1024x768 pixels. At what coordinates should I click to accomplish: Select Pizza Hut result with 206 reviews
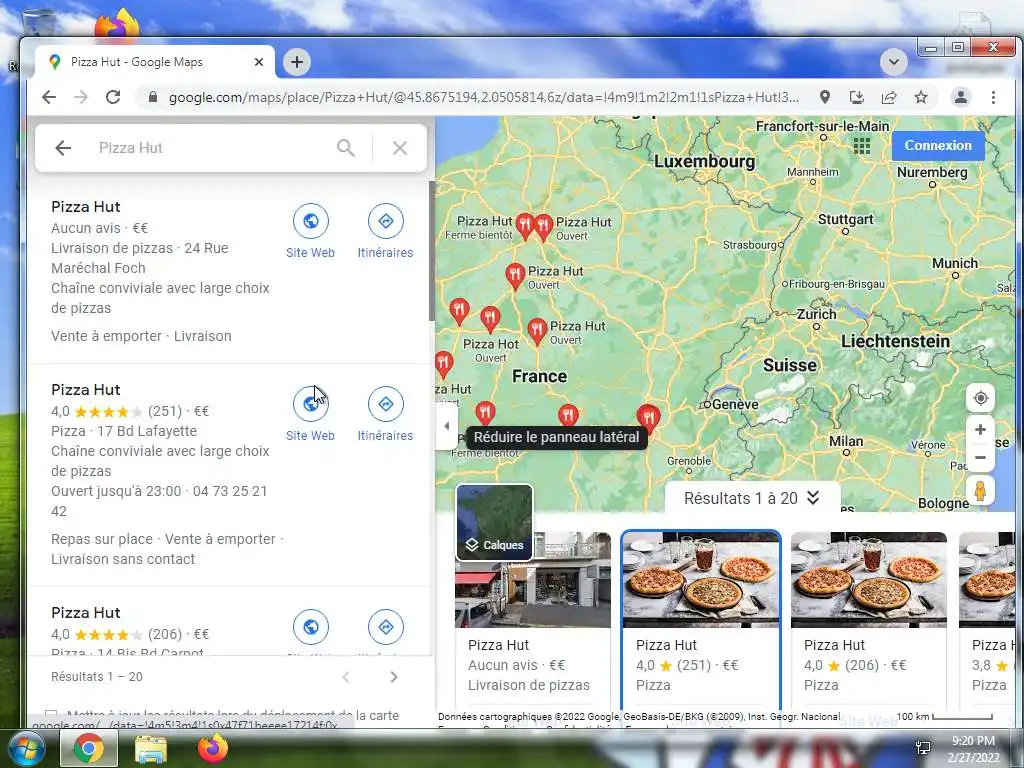(86, 613)
